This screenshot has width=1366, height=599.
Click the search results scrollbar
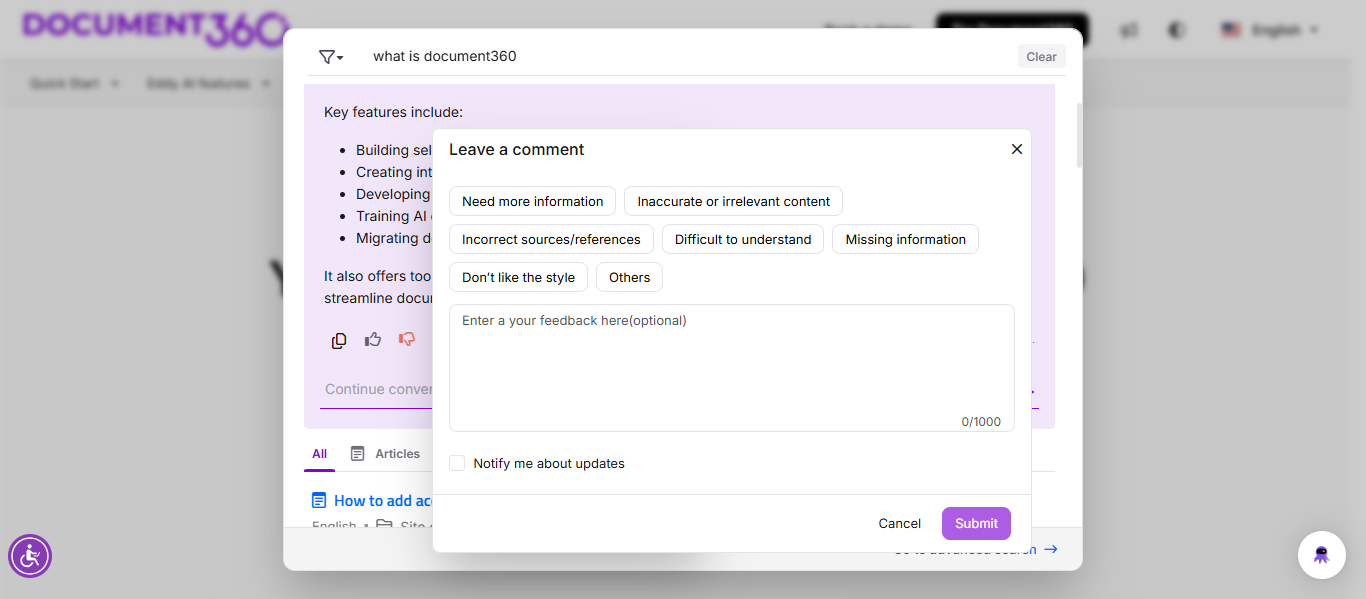pos(1078,135)
